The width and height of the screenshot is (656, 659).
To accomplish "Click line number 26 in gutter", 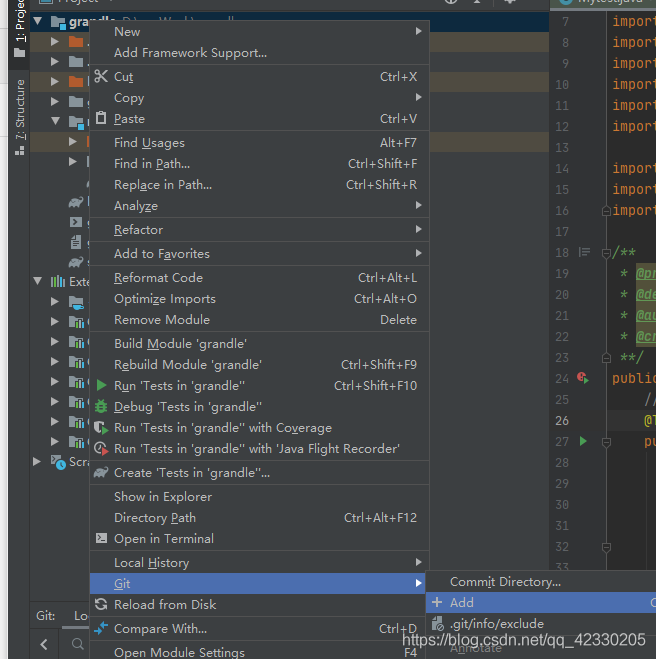I will 562,421.
